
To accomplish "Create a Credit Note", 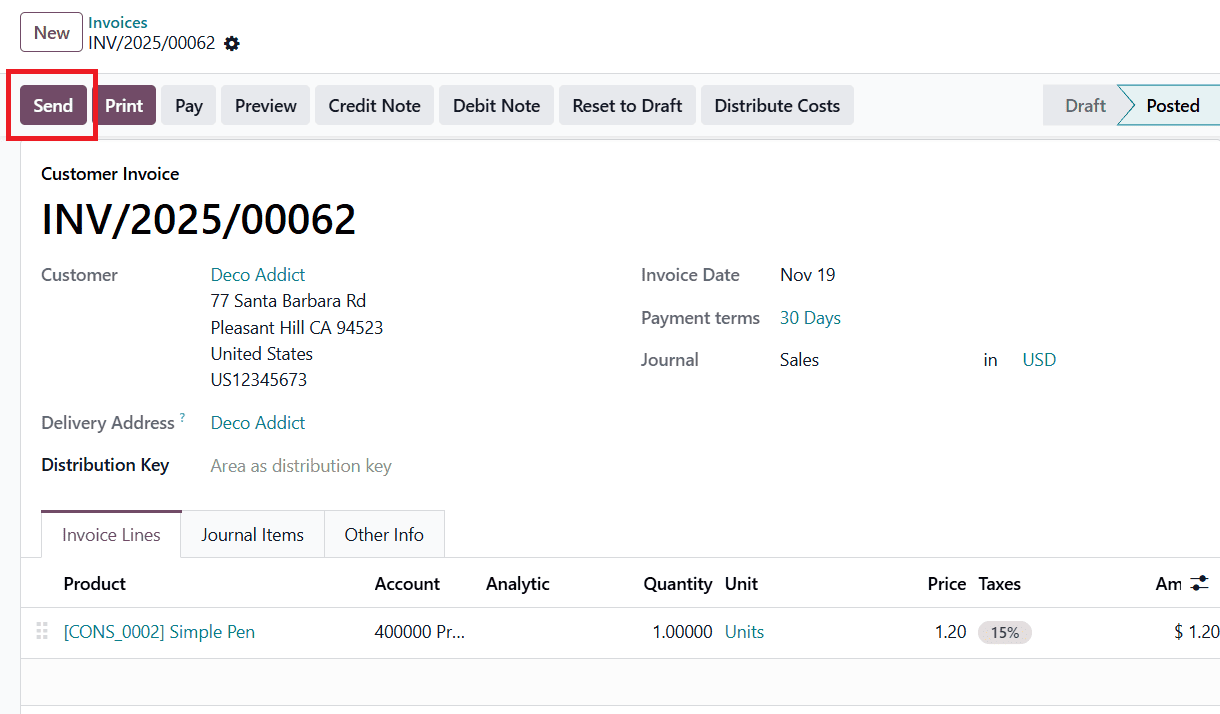I will [374, 105].
